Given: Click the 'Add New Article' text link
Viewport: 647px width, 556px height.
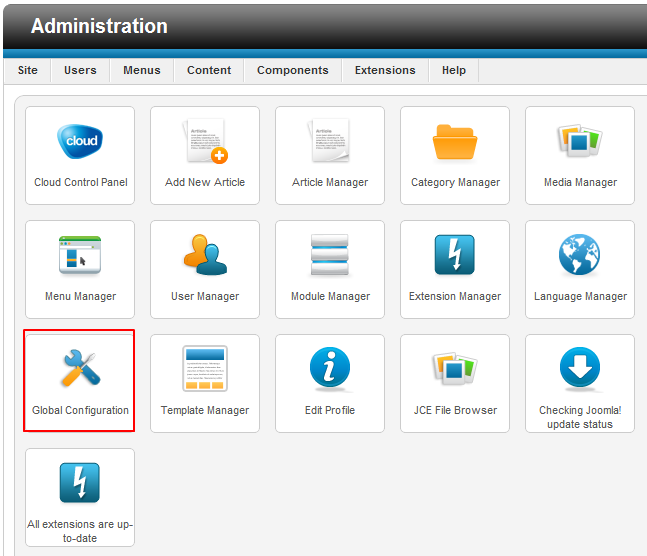Looking at the screenshot, I should click(205, 182).
